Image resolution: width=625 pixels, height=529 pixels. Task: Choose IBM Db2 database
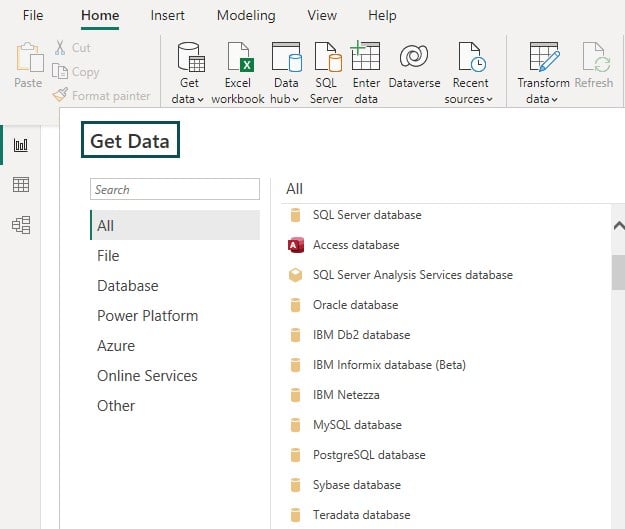(362, 335)
